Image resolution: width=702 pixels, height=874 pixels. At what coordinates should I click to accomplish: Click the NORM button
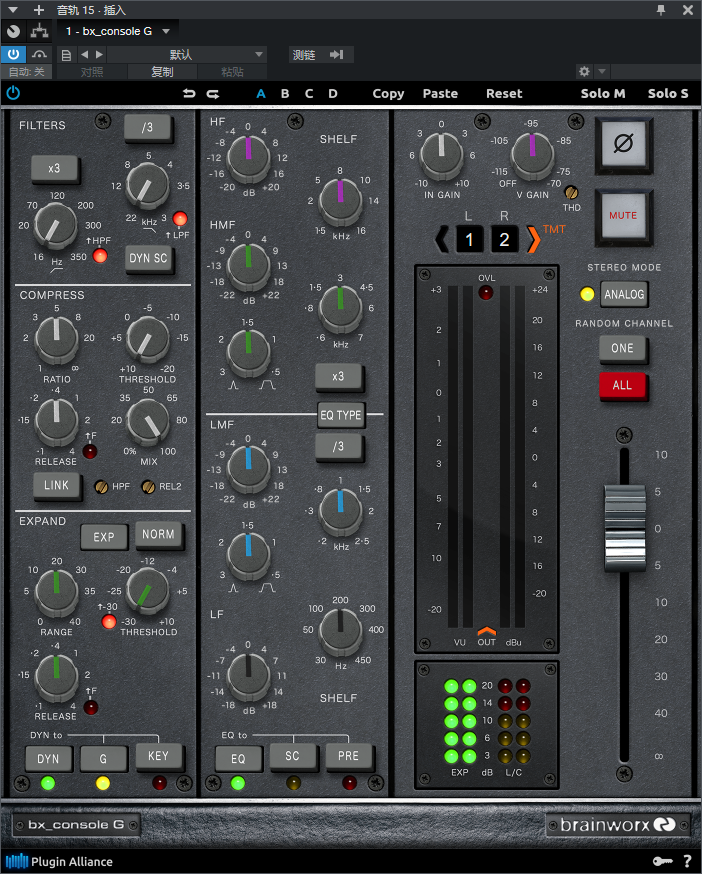158,535
